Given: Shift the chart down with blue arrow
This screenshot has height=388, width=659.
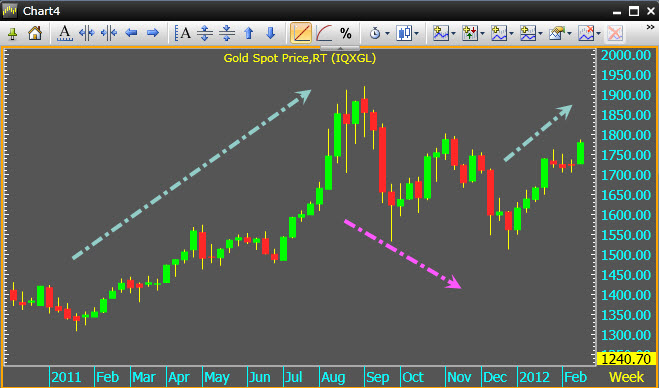Looking at the screenshot, I should click(271, 33).
